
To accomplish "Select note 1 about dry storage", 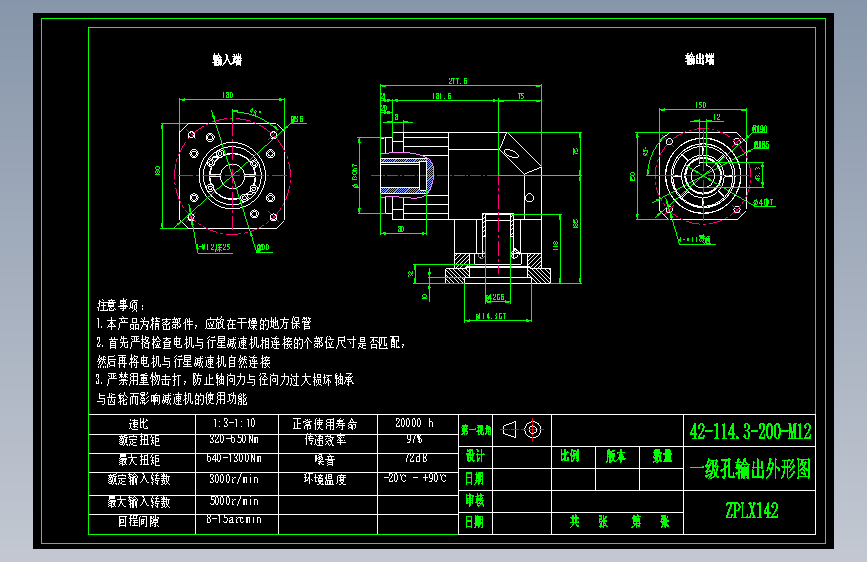I will (x=204, y=324).
